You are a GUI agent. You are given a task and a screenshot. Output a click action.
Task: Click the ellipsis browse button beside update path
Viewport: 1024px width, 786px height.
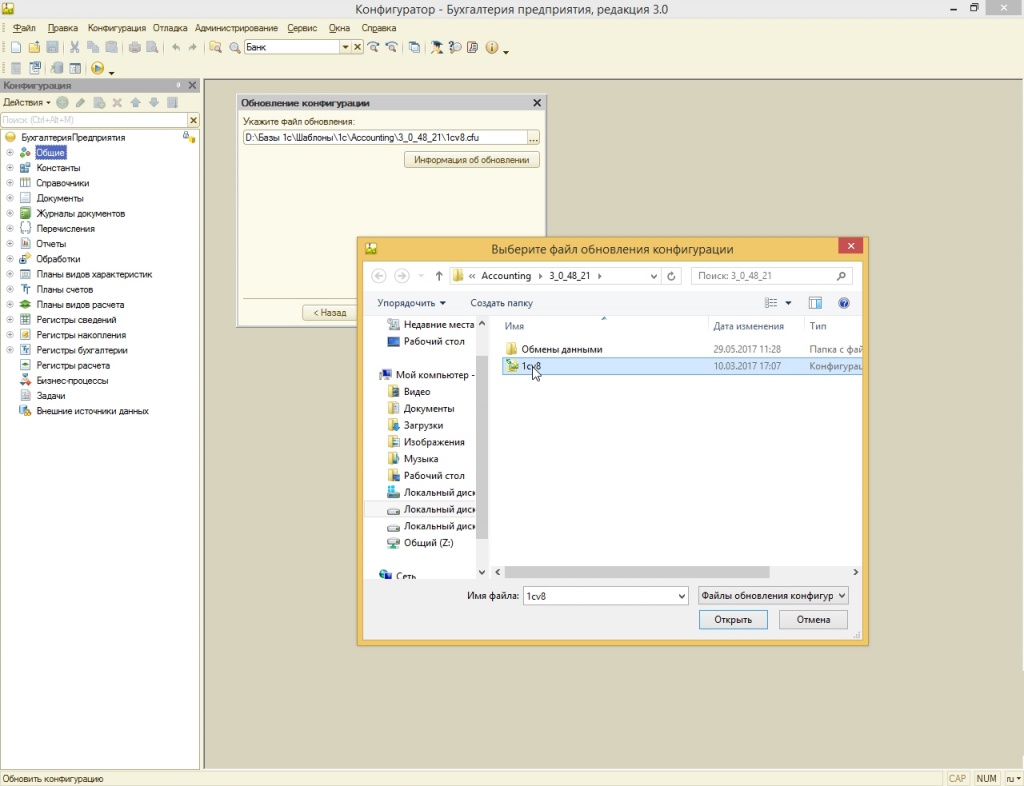(x=534, y=138)
